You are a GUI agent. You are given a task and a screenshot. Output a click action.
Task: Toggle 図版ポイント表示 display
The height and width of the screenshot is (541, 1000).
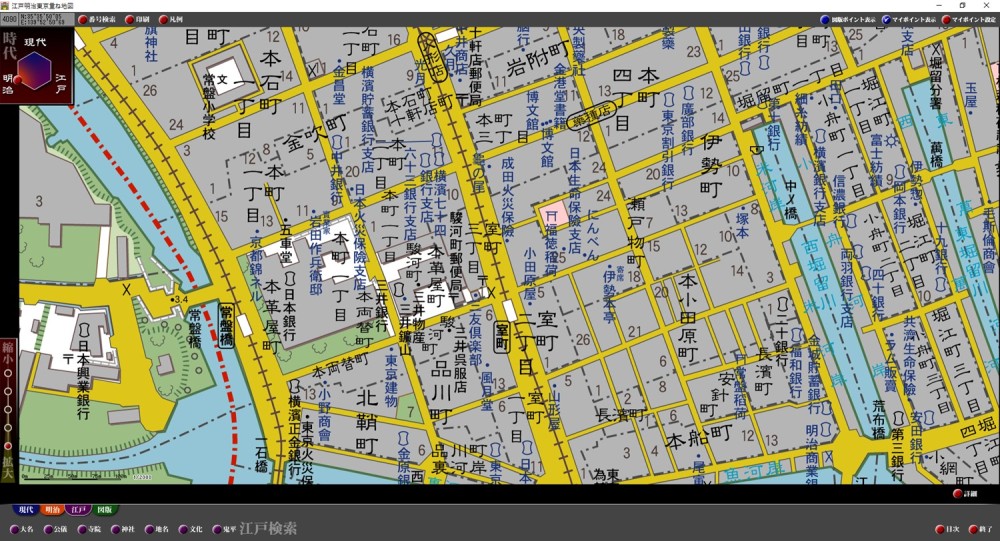coord(825,19)
